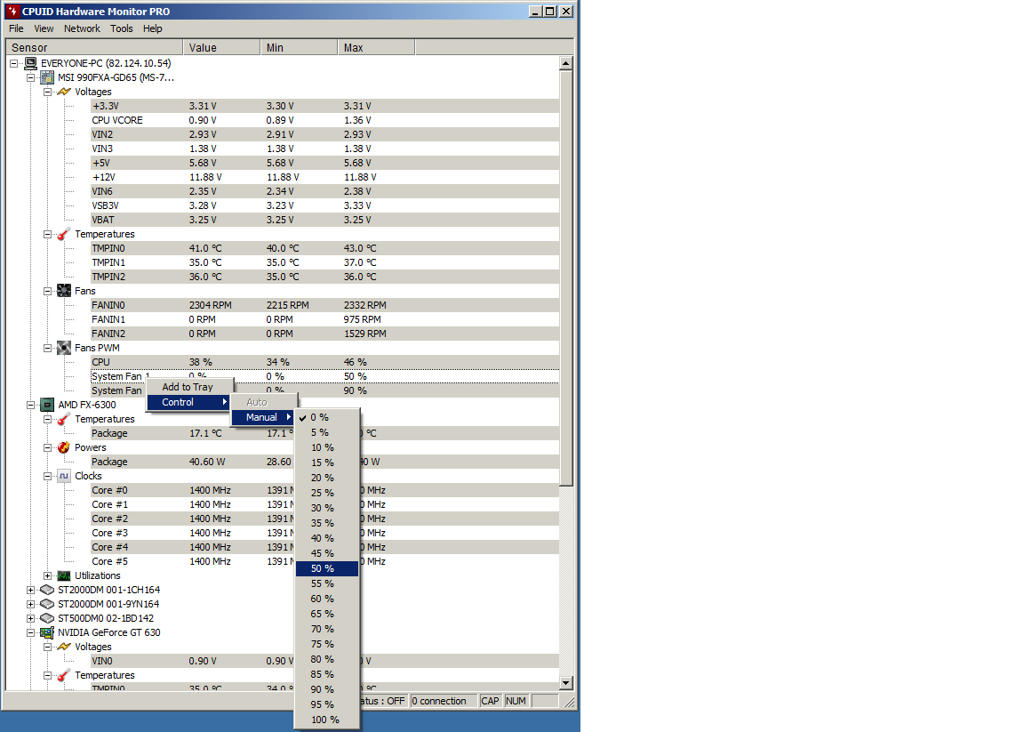This screenshot has width=1024, height=732.
Task: Click the ST500DM0 02-1BD142 drive icon
Action: (47, 618)
